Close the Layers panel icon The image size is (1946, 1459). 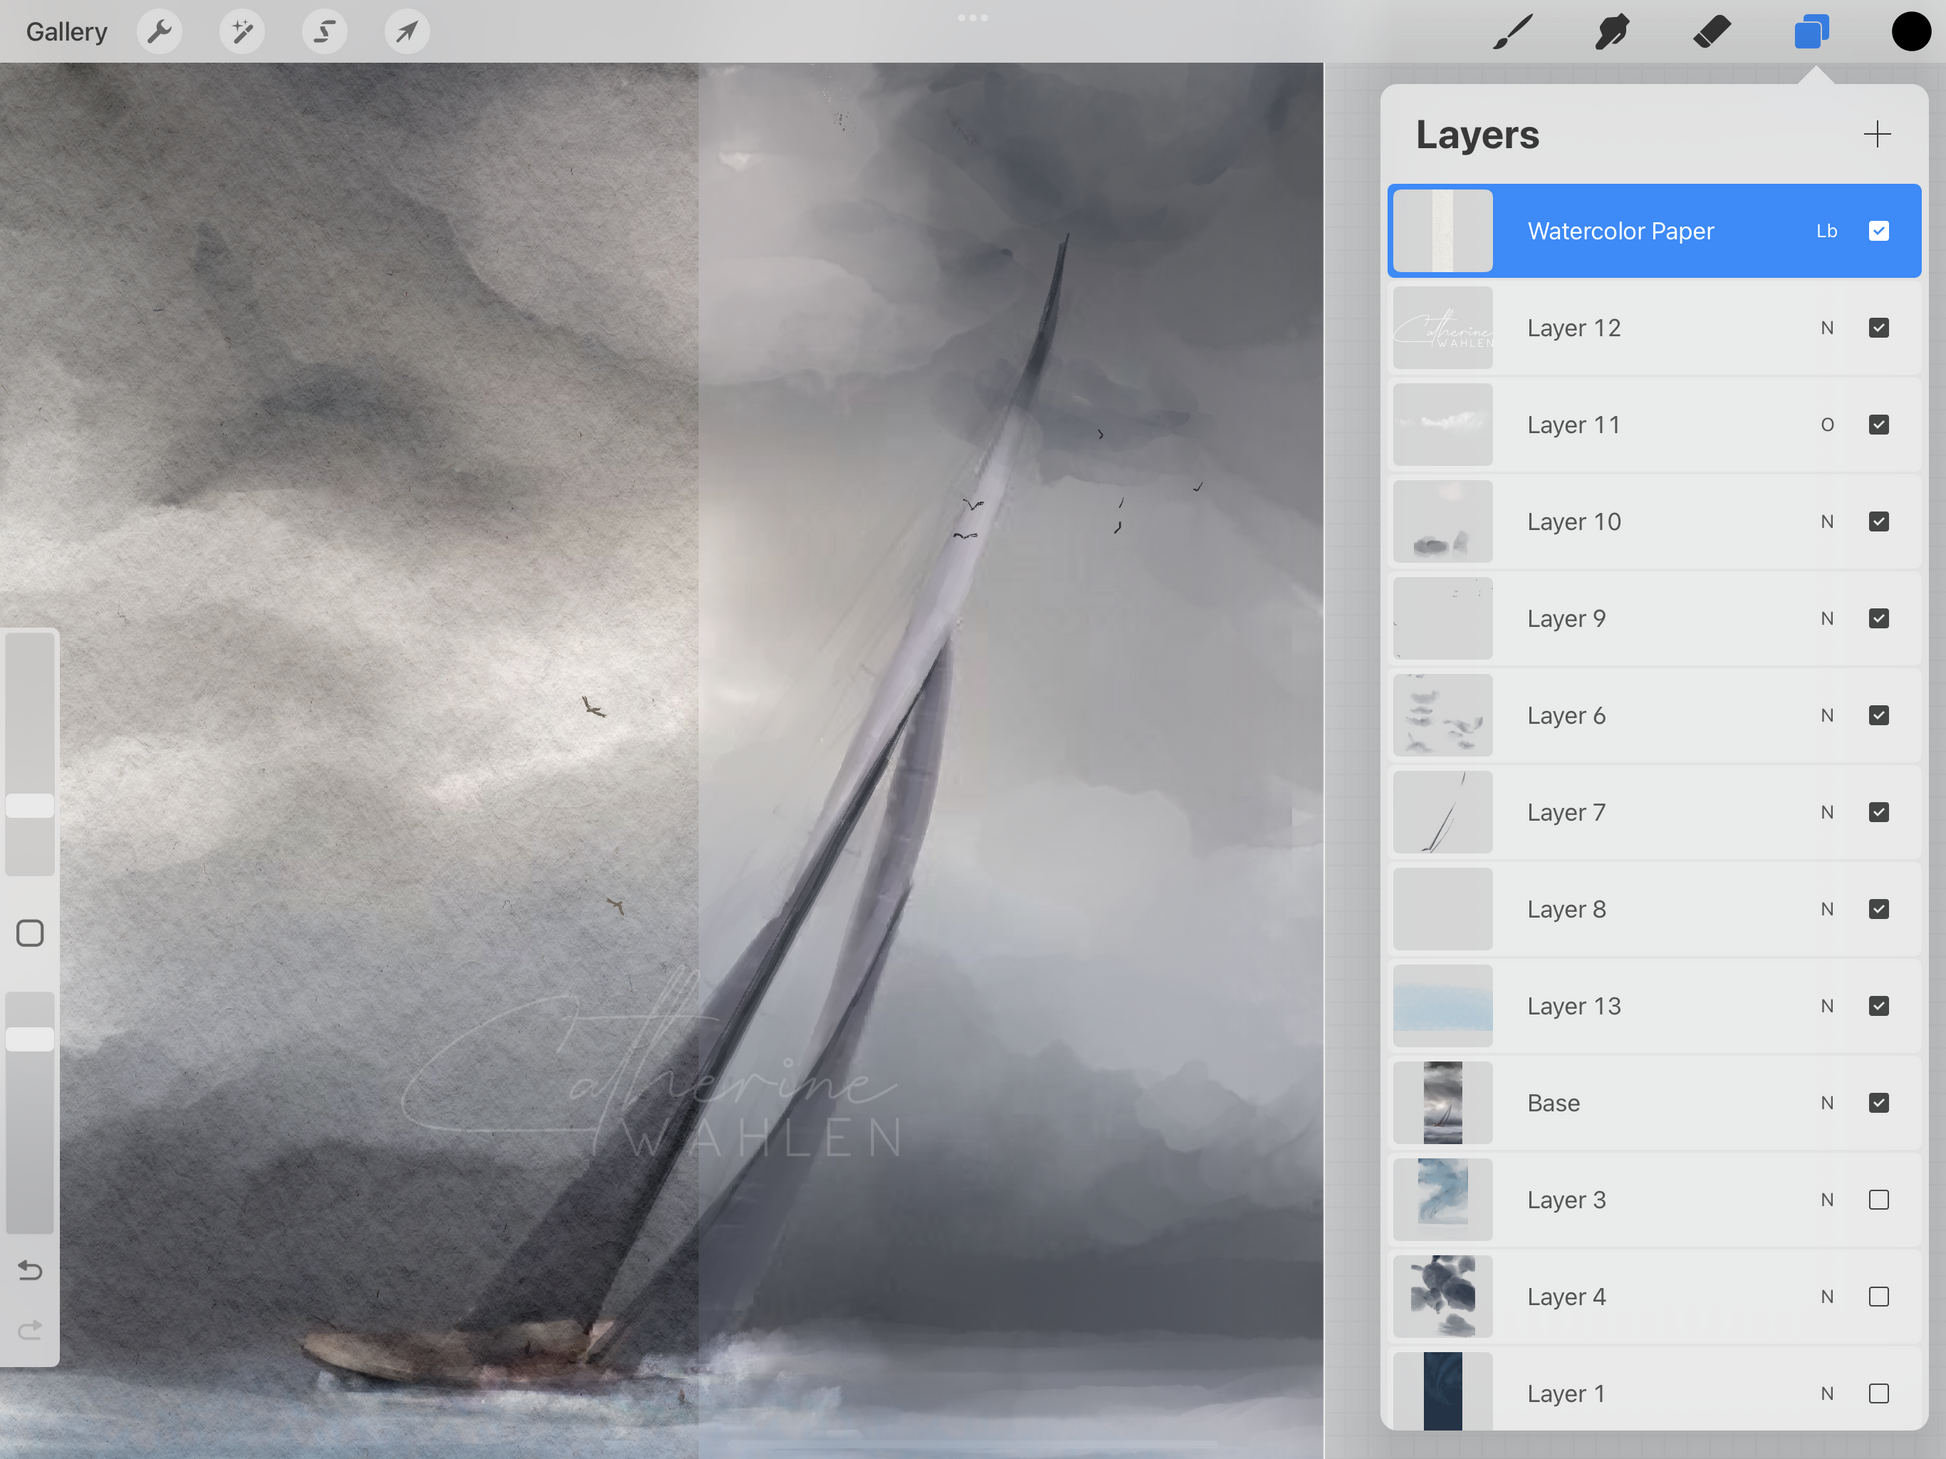click(1811, 32)
